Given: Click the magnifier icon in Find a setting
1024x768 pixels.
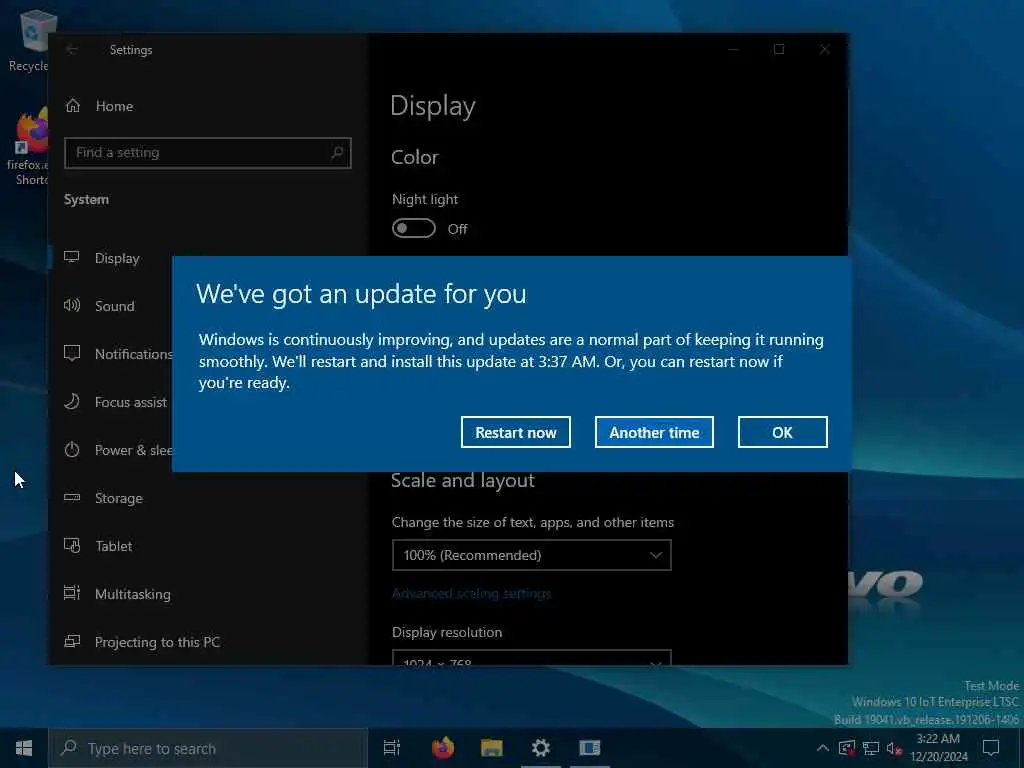Looking at the screenshot, I should click(337, 153).
